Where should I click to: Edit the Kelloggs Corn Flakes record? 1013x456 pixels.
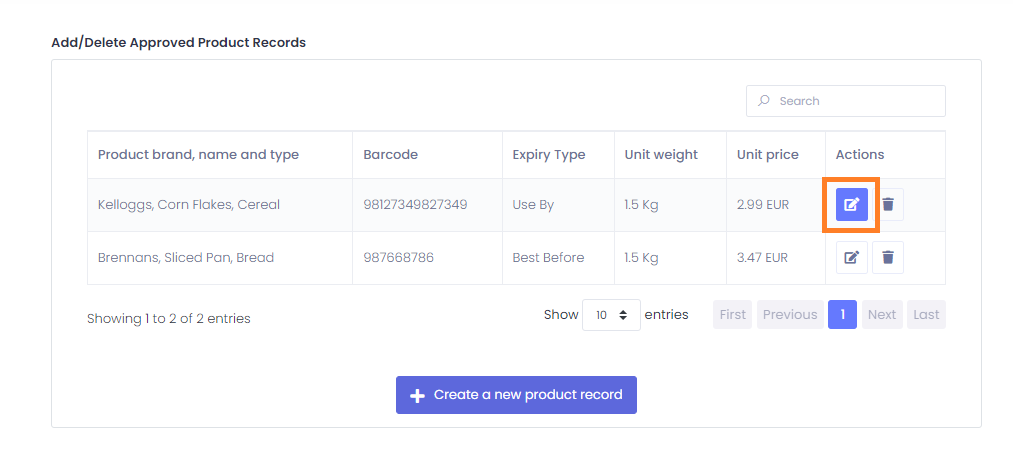851,205
